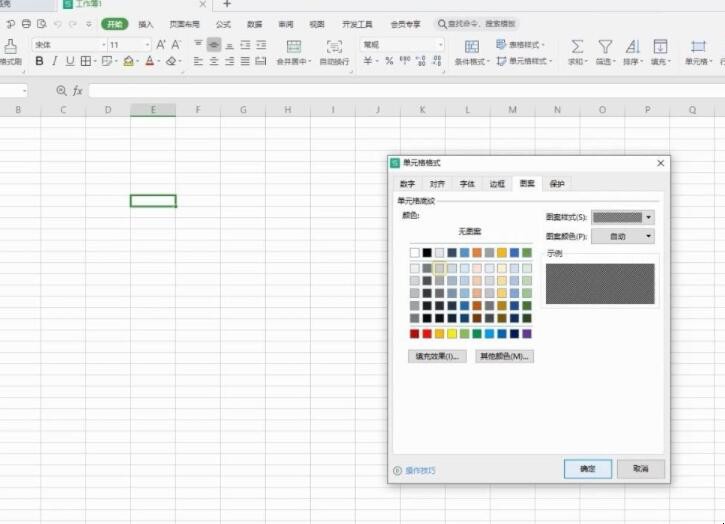Switch to the Border (边框) dialog tab
The height and width of the screenshot is (524, 725).
click(x=497, y=184)
